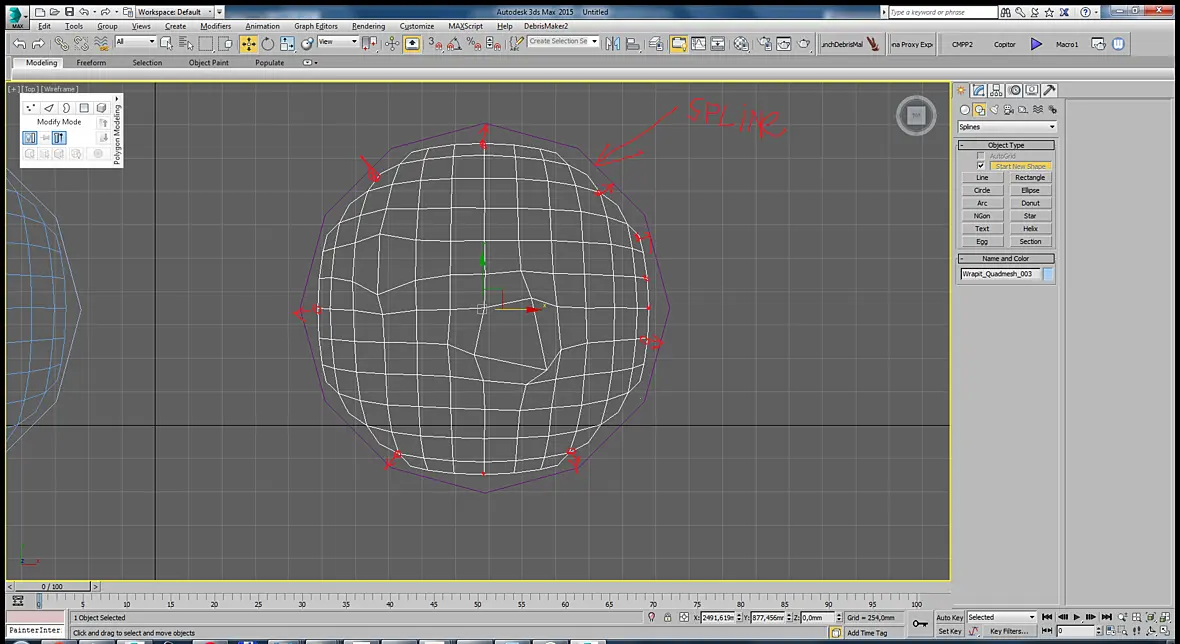Open the View reference coordinate dropdown
This screenshot has height=644, width=1180.
point(337,42)
